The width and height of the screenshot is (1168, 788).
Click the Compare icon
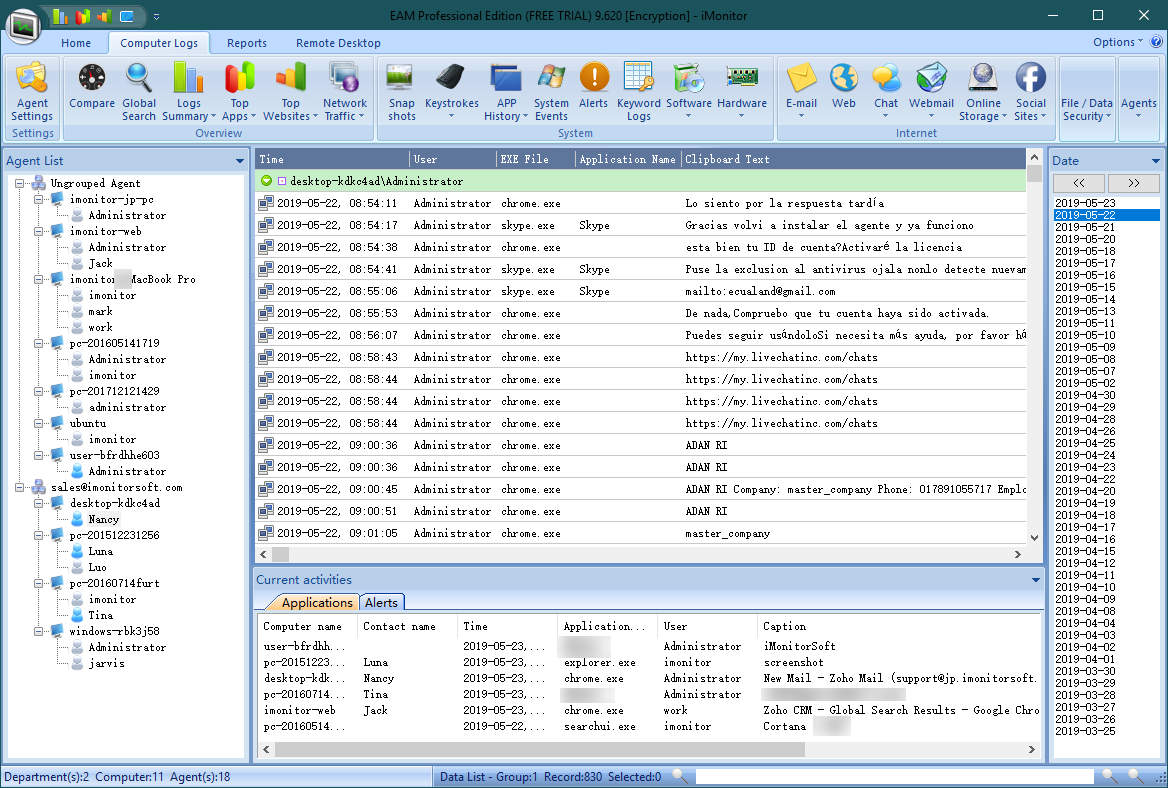coord(92,86)
